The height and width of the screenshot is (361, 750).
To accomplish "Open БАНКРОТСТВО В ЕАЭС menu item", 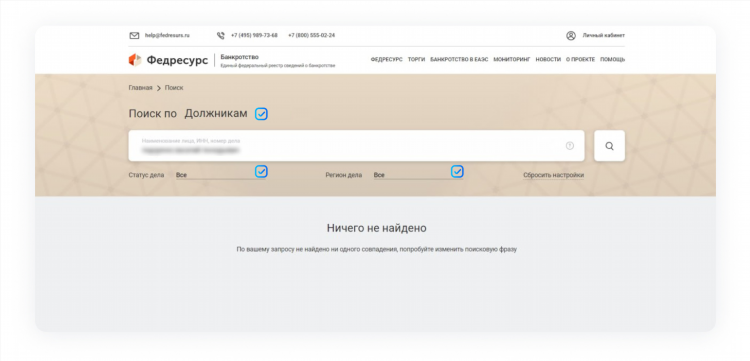I will point(459,60).
